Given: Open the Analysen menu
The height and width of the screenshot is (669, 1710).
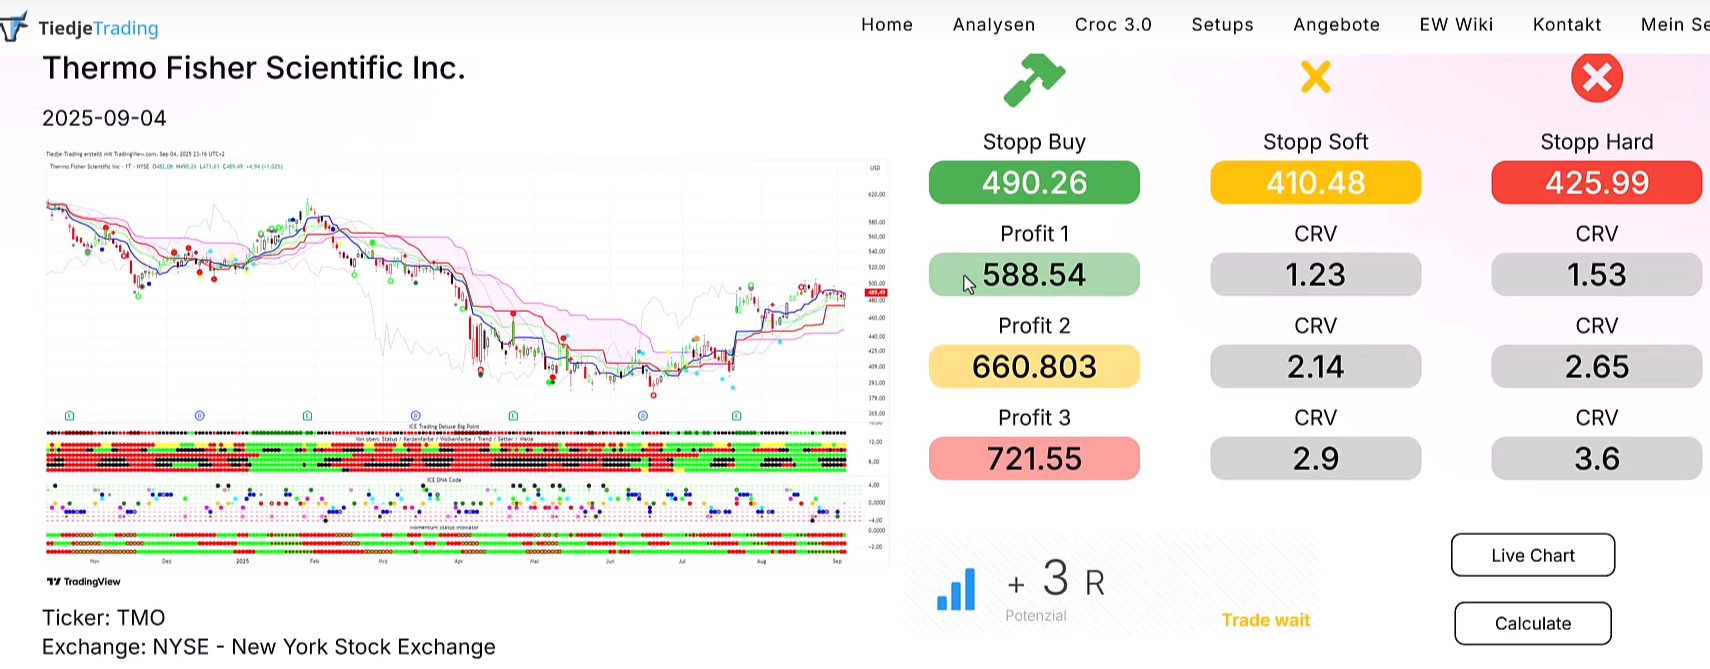Looking at the screenshot, I should coord(994,25).
